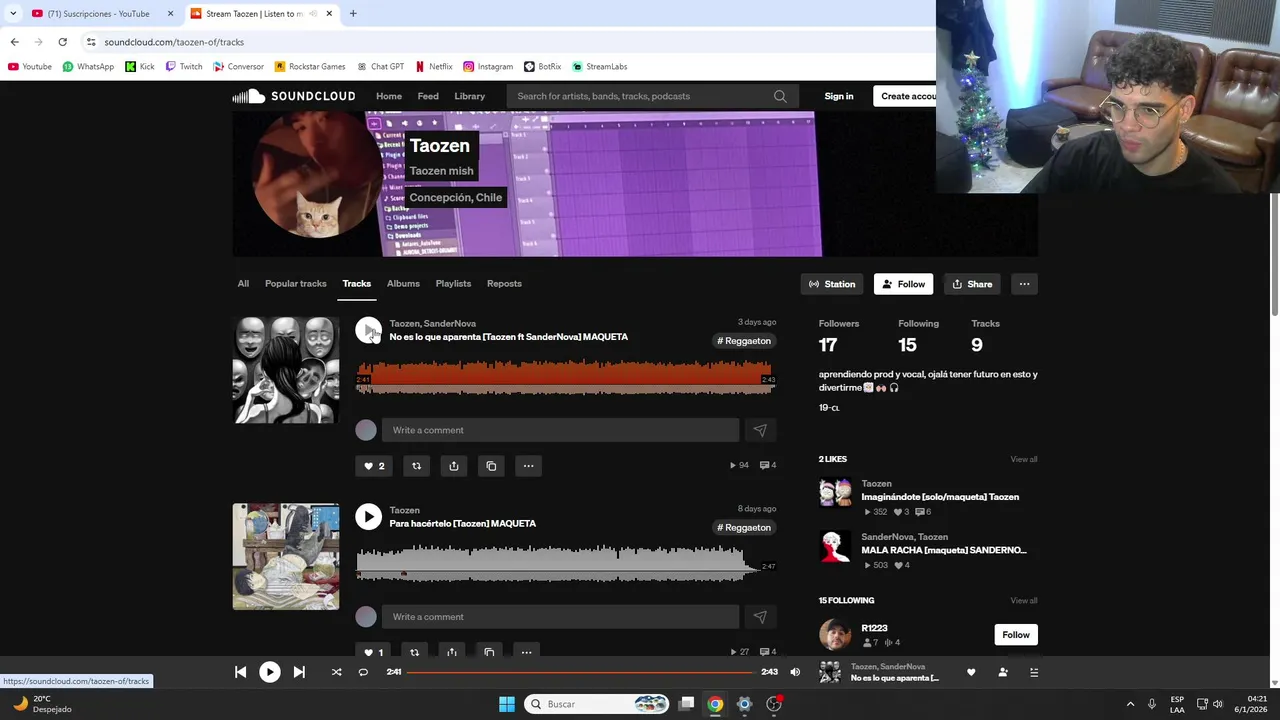Screen dimensions: 1280x720
Task: Click the SoundCloud logo
Action: [294, 96]
